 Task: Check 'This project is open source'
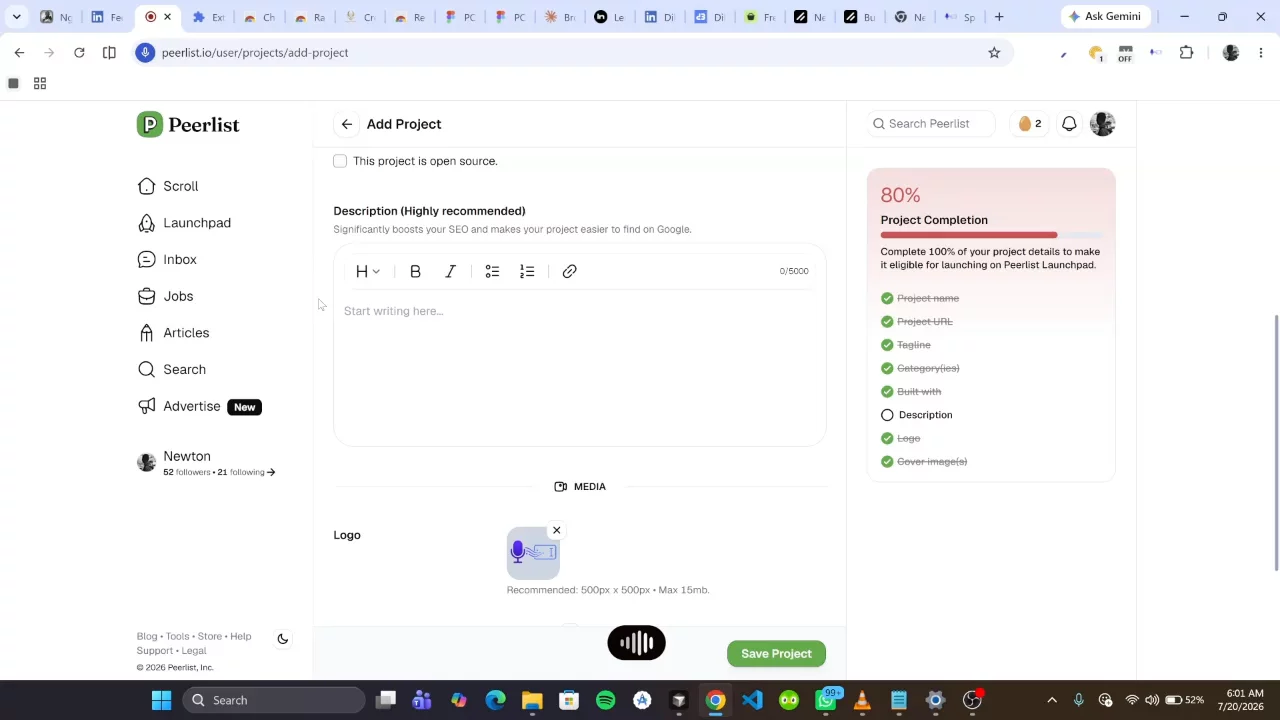[x=340, y=161]
